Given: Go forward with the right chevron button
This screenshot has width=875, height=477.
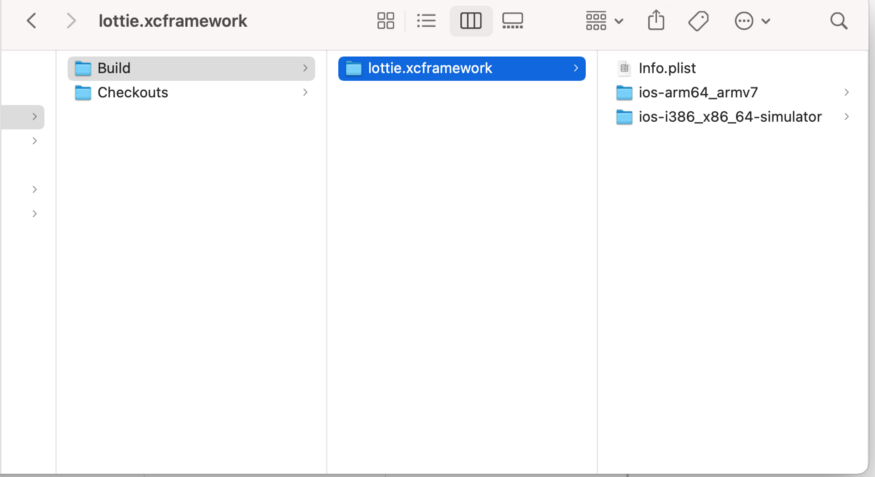Looking at the screenshot, I should [70, 21].
